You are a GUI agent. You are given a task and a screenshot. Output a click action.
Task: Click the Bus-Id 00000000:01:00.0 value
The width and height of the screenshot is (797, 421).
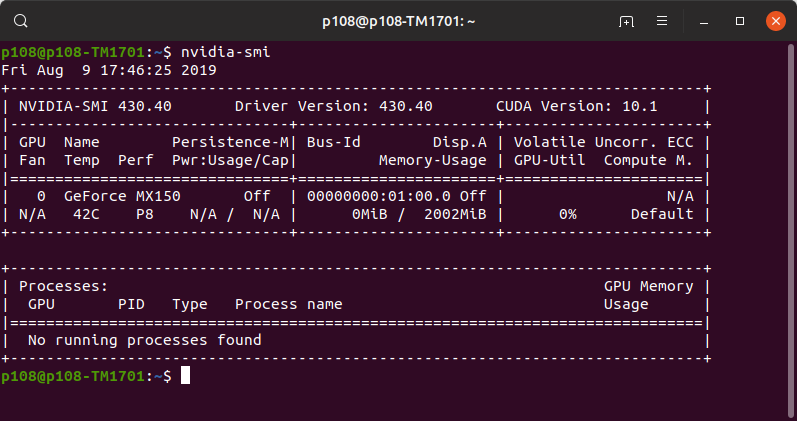pyautogui.click(x=379, y=196)
